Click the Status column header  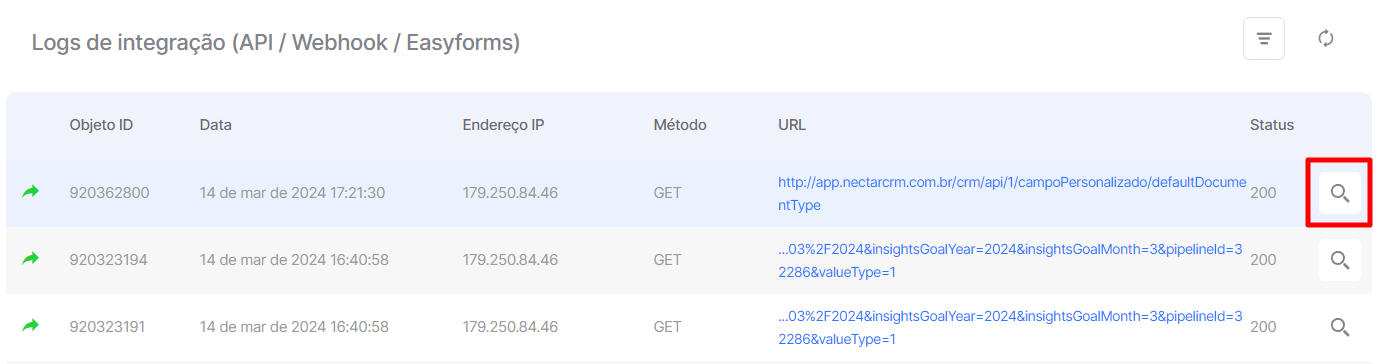point(1272,125)
